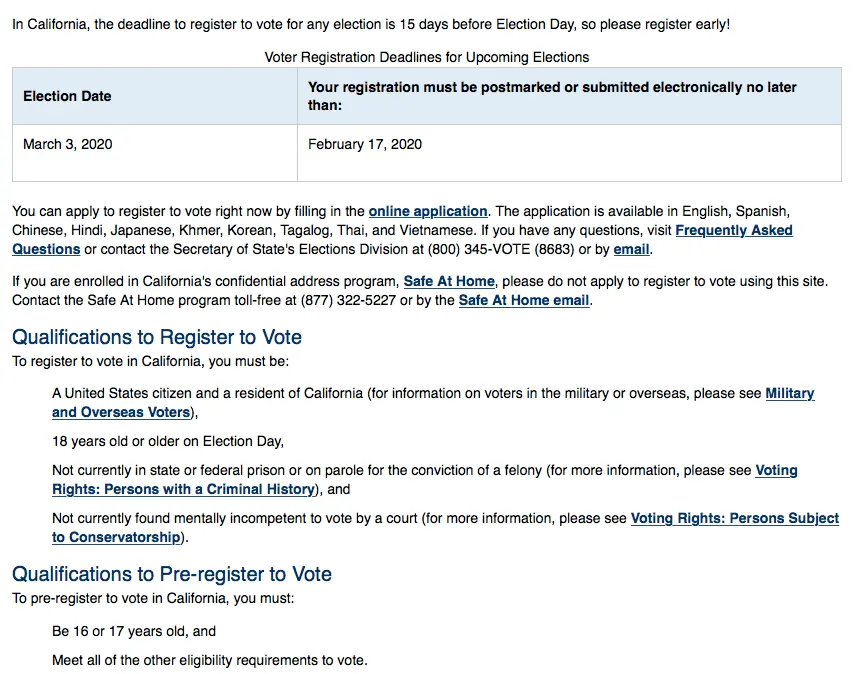Click the Qualifications to Pre-register to Vote heading
This screenshot has width=856, height=674.
point(172,574)
